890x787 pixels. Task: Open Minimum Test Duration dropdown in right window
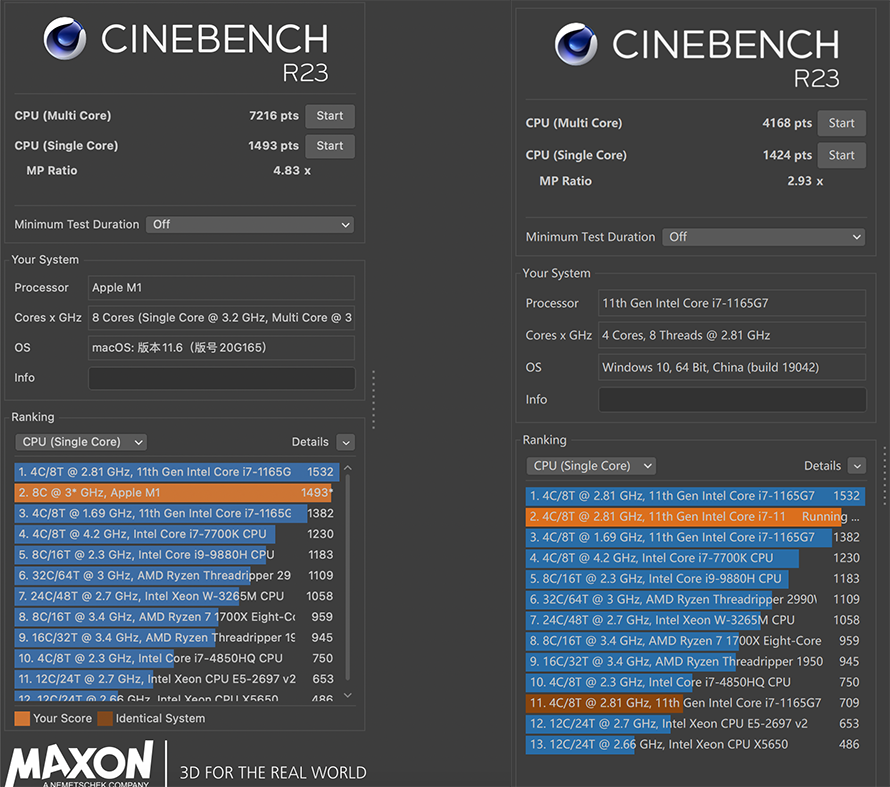click(763, 237)
